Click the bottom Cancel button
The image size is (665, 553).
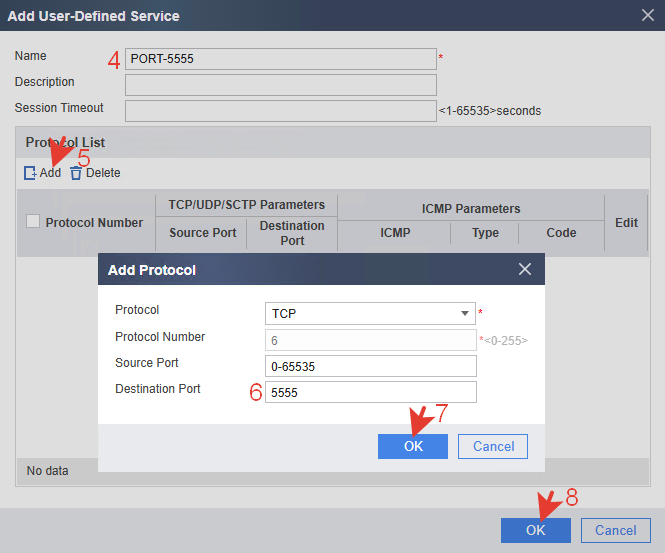tap(616, 530)
